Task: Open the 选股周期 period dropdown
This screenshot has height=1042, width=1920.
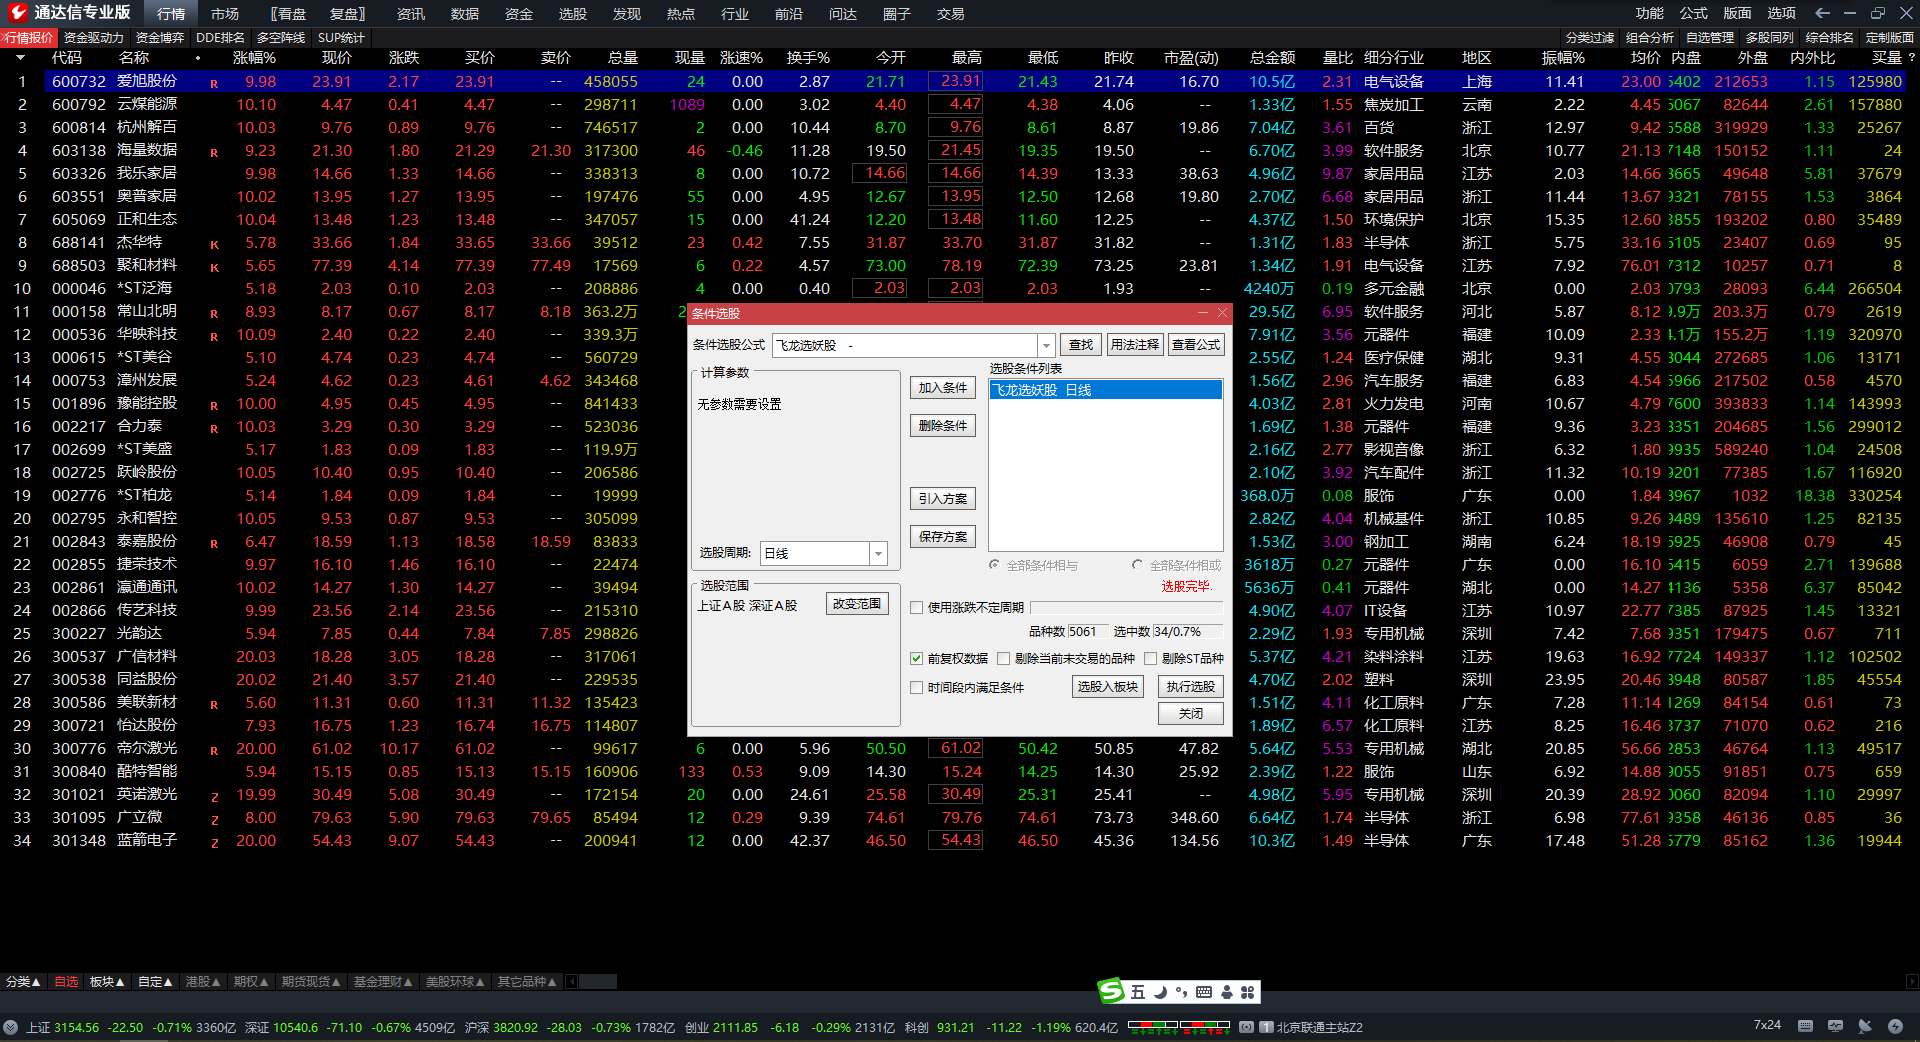Action: click(878, 553)
